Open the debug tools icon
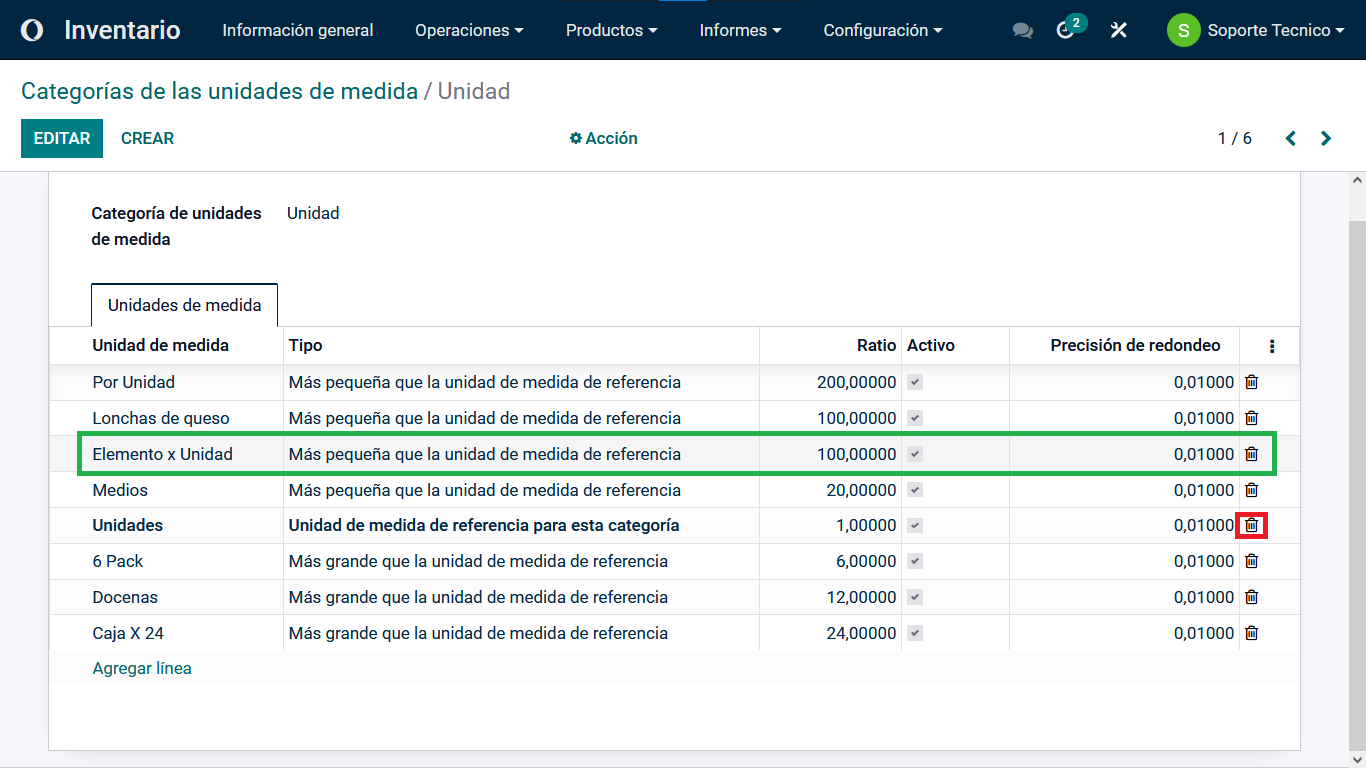1366x768 pixels. 1119,31
